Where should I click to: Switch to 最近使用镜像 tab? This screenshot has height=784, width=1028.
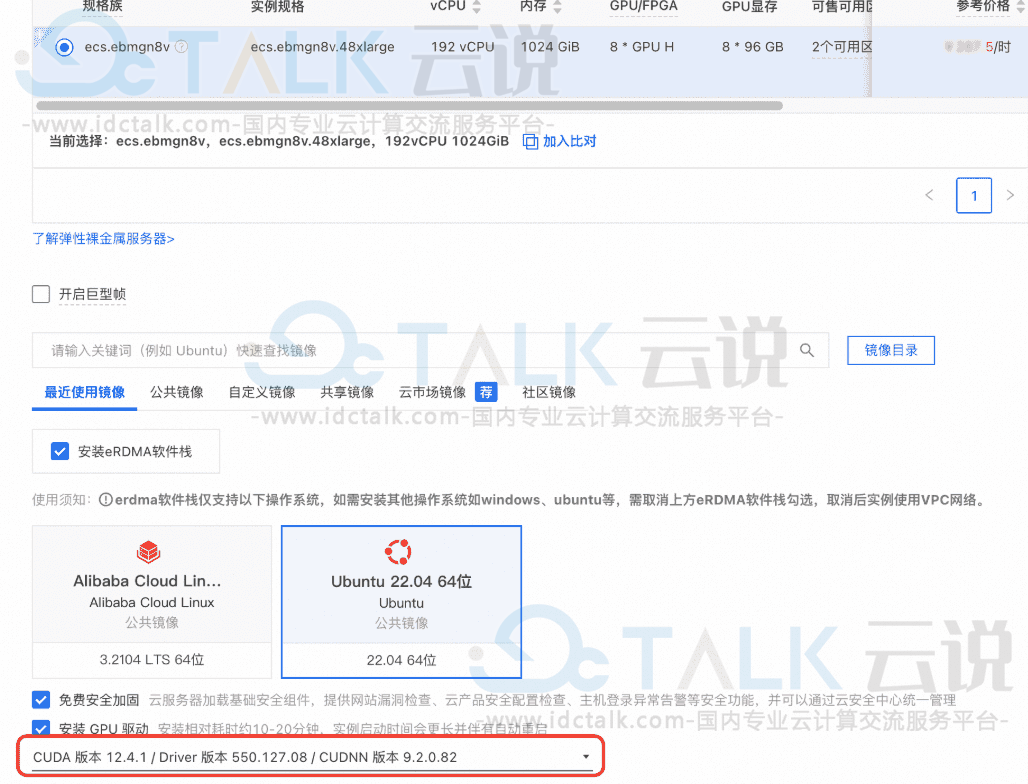point(85,392)
